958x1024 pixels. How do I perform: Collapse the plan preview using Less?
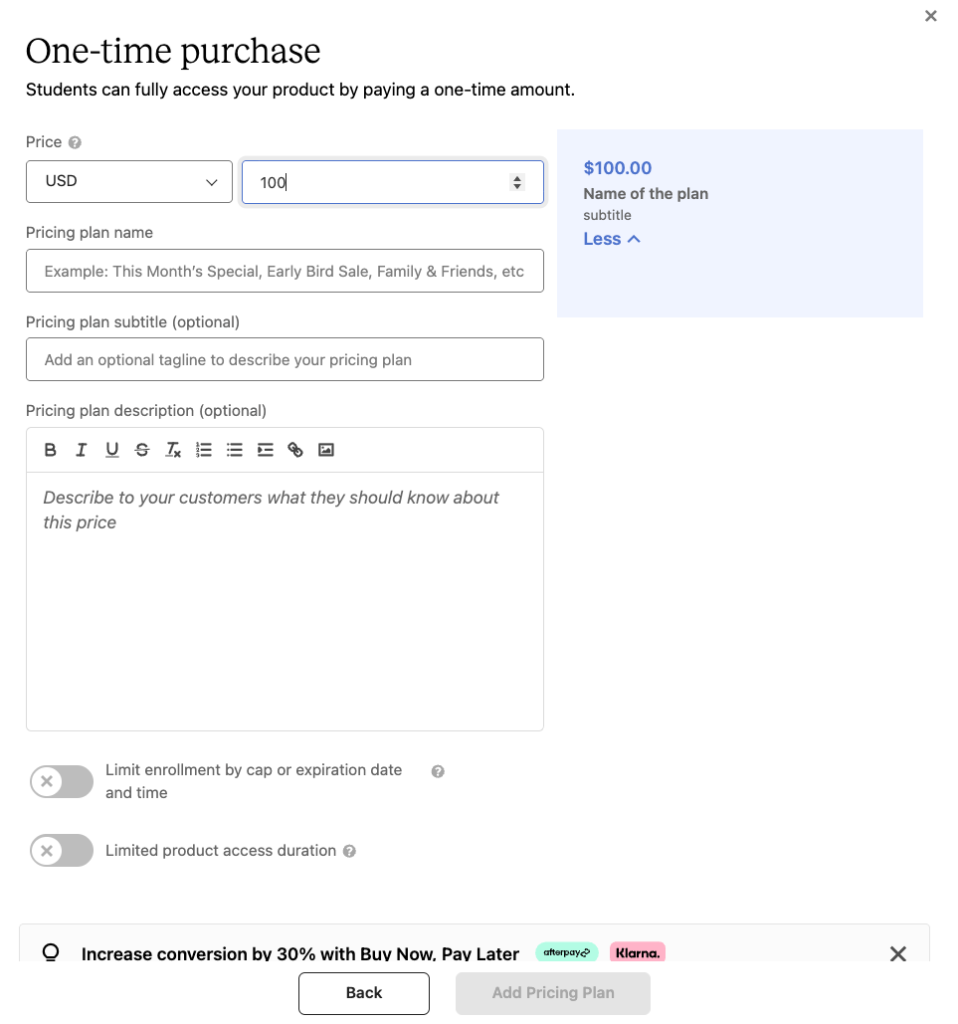(612, 239)
